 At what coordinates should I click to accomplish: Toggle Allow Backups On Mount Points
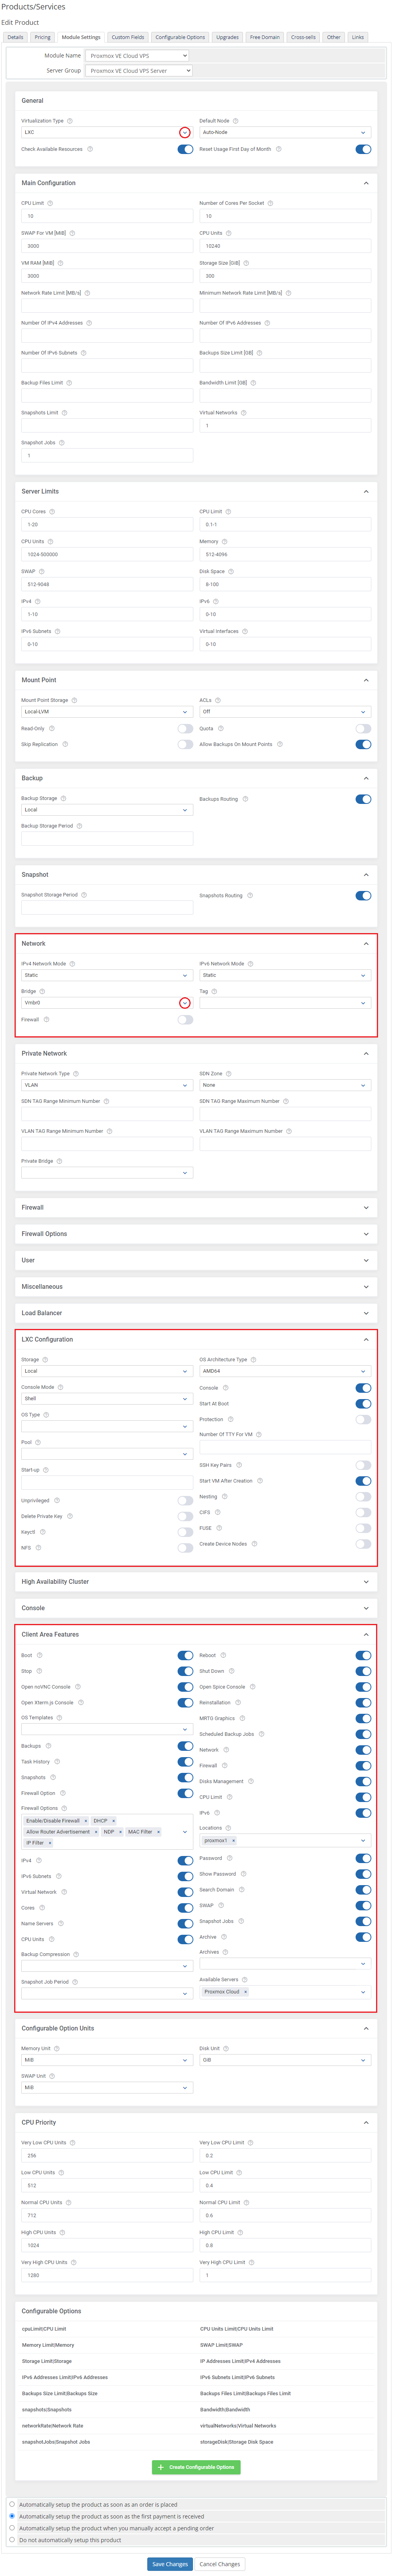click(x=363, y=744)
